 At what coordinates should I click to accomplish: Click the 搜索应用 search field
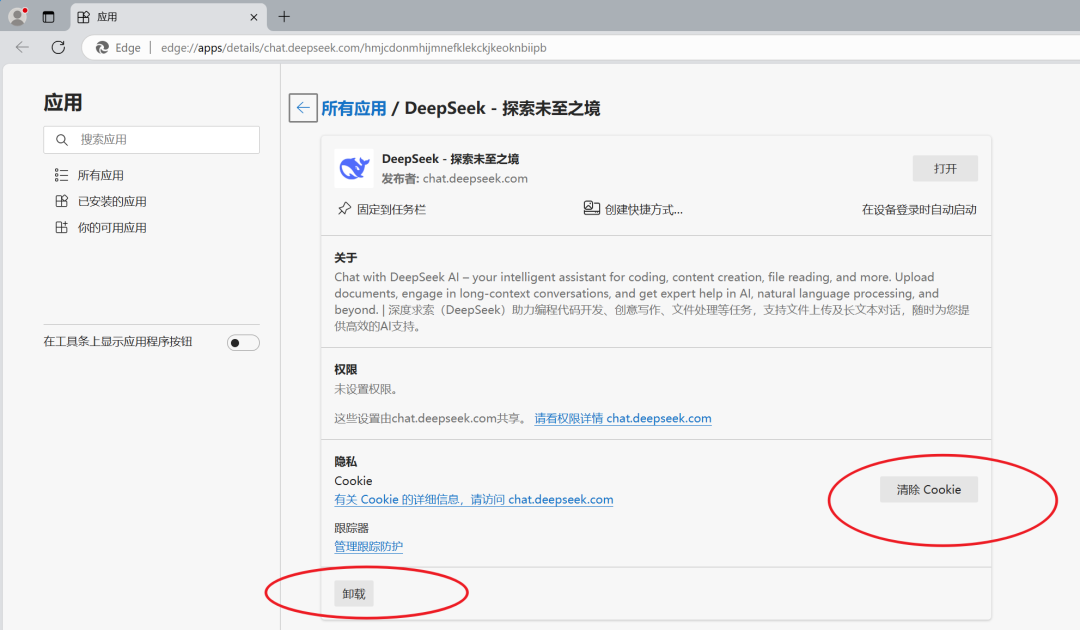[x=152, y=140]
